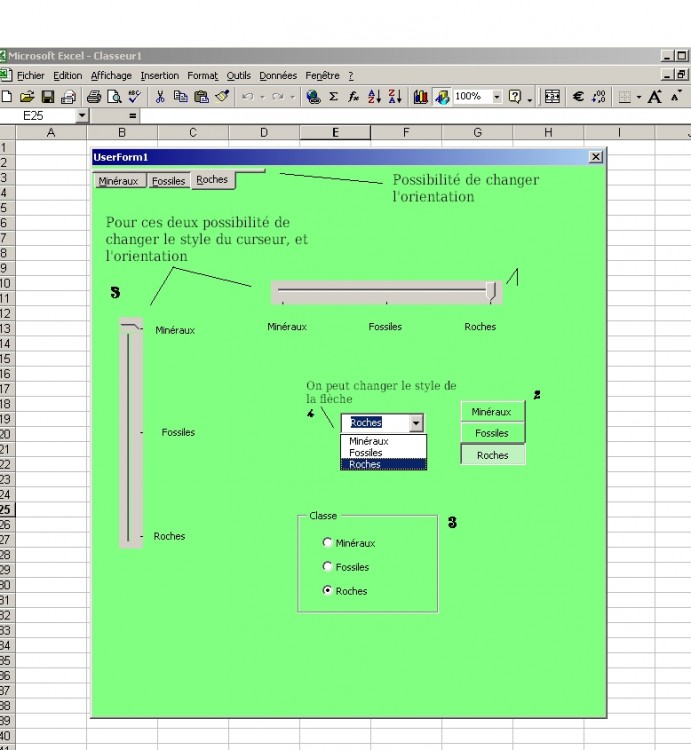Print using the printer toolbar icon
The image size is (691, 750).
(x=94, y=97)
